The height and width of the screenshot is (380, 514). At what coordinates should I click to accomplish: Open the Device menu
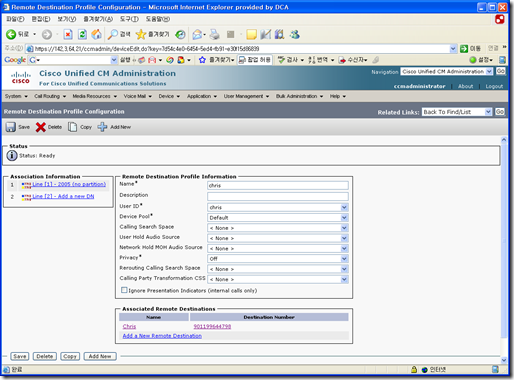(x=169, y=96)
